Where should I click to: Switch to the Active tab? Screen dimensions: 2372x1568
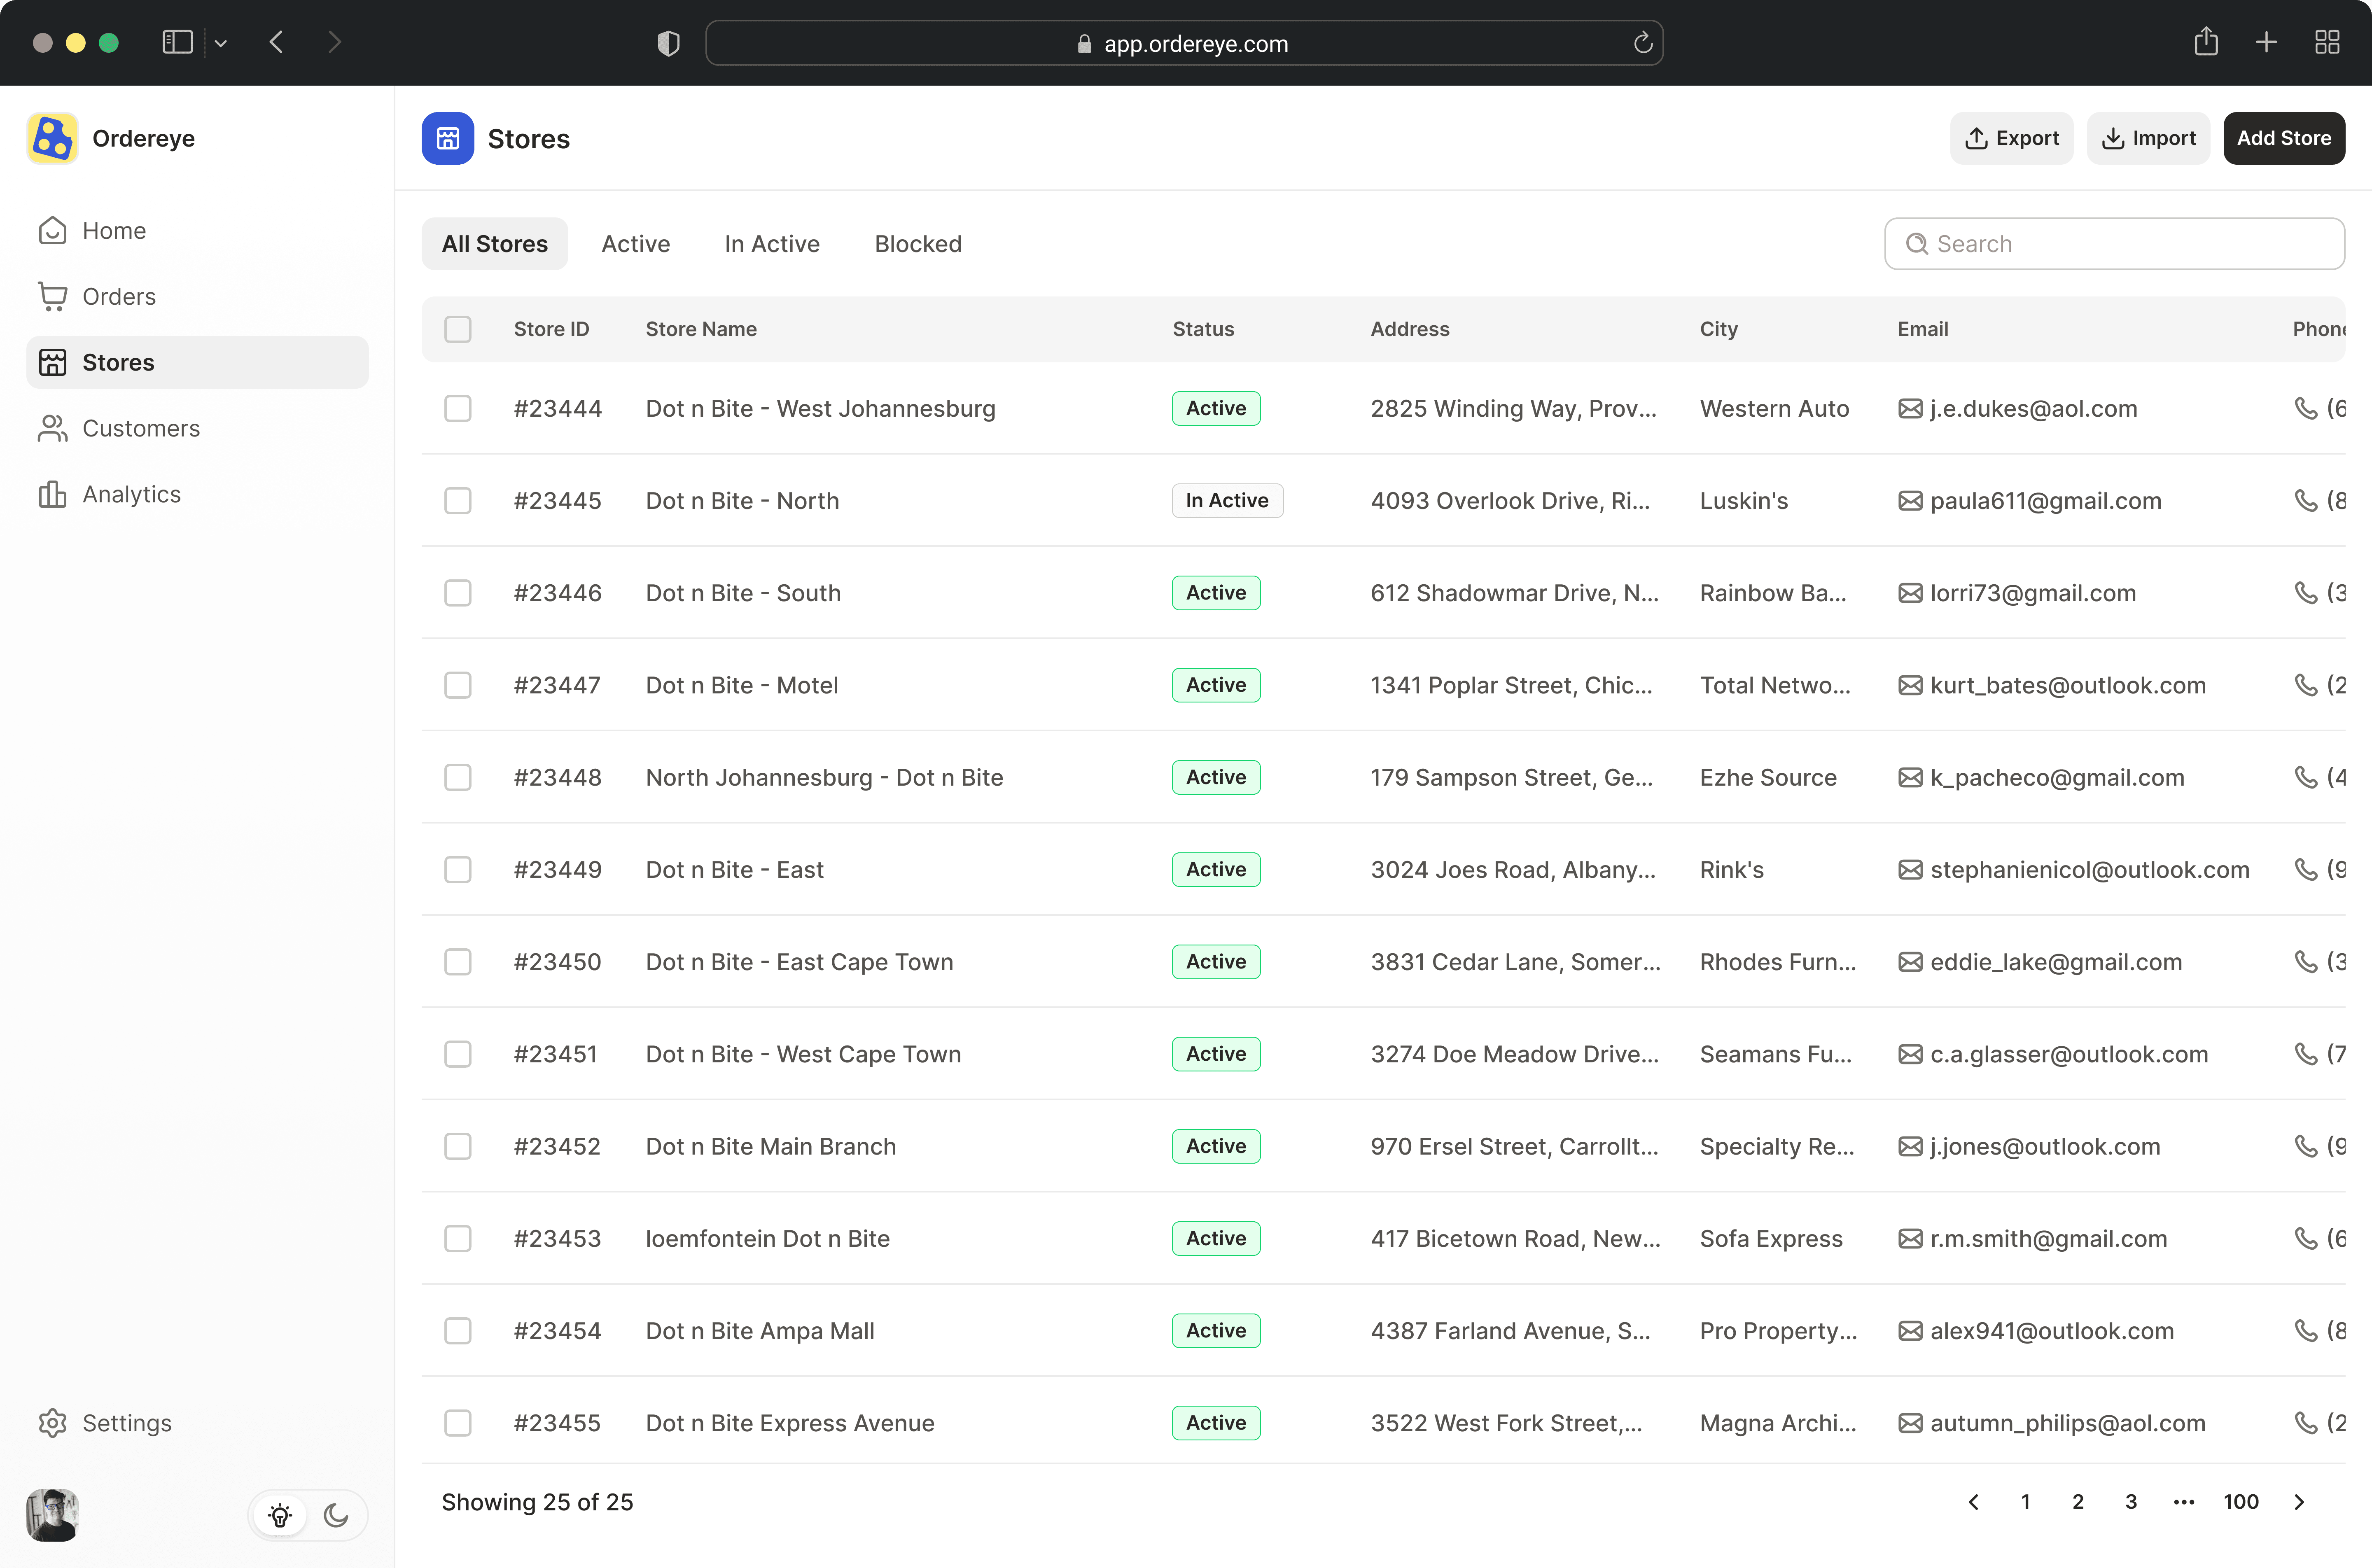pyautogui.click(x=636, y=244)
